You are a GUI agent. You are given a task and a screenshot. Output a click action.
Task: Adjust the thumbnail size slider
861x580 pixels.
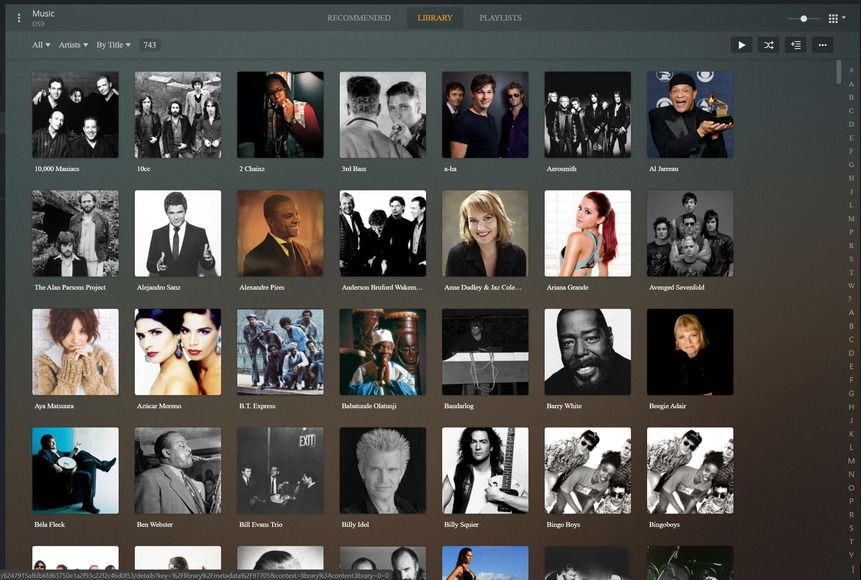point(803,19)
